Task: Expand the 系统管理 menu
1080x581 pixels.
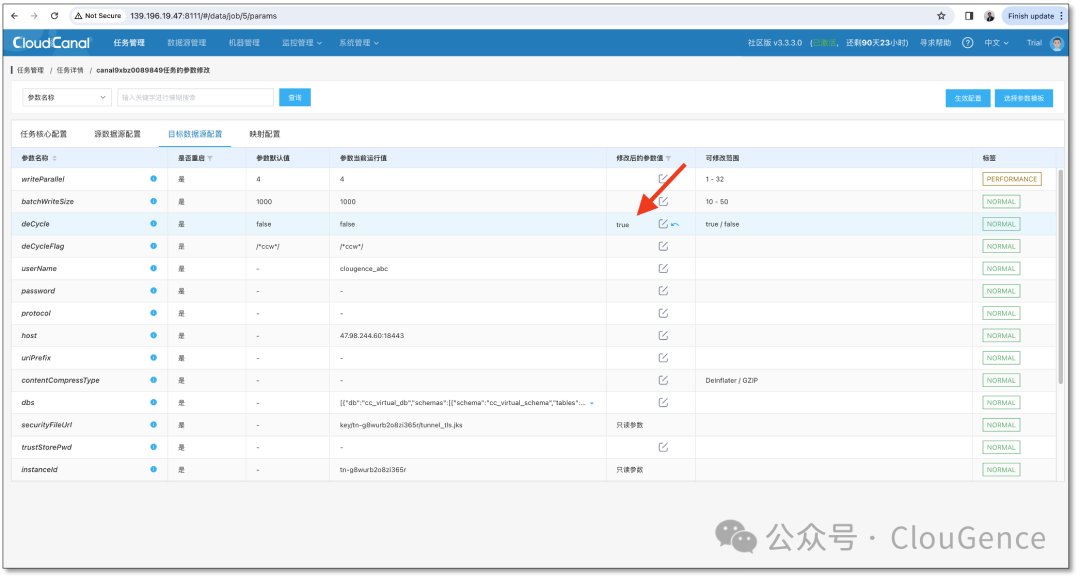Action: (358, 43)
